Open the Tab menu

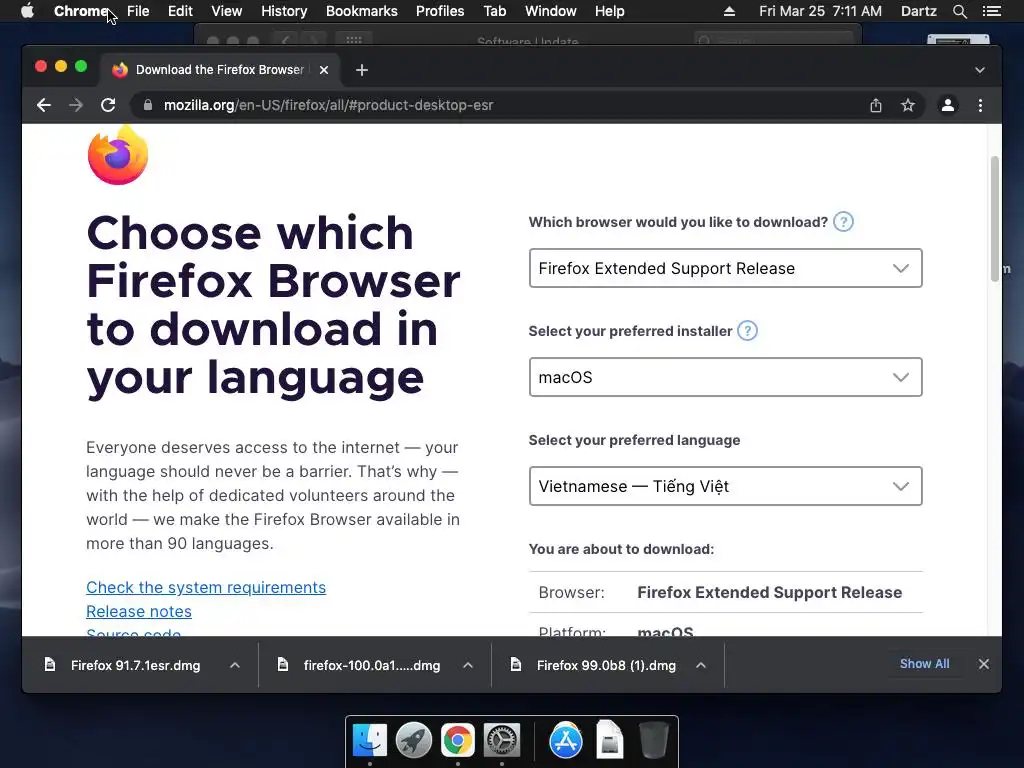coord(494,11)
